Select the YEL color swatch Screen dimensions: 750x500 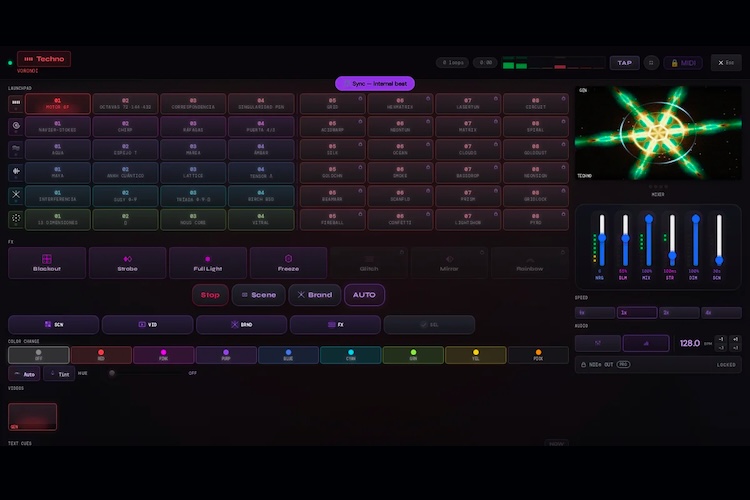point(475,355)
